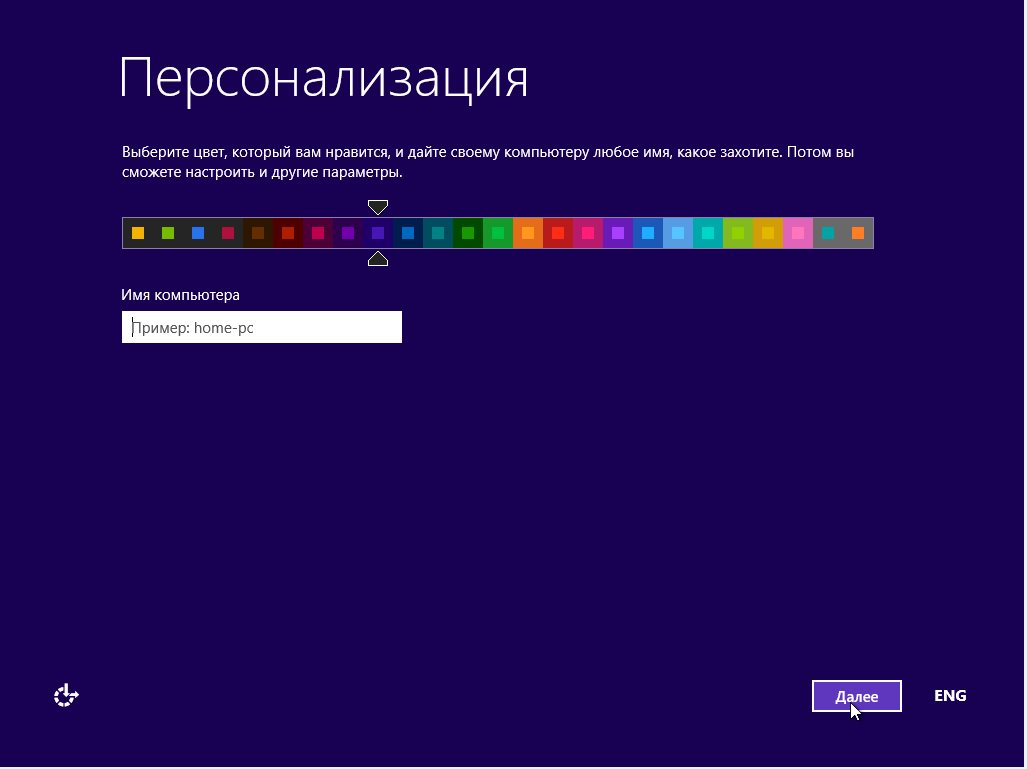
Task: Pick the yellow swatch on dark gray
Action: pyautogui.click(x=138, y=234)
